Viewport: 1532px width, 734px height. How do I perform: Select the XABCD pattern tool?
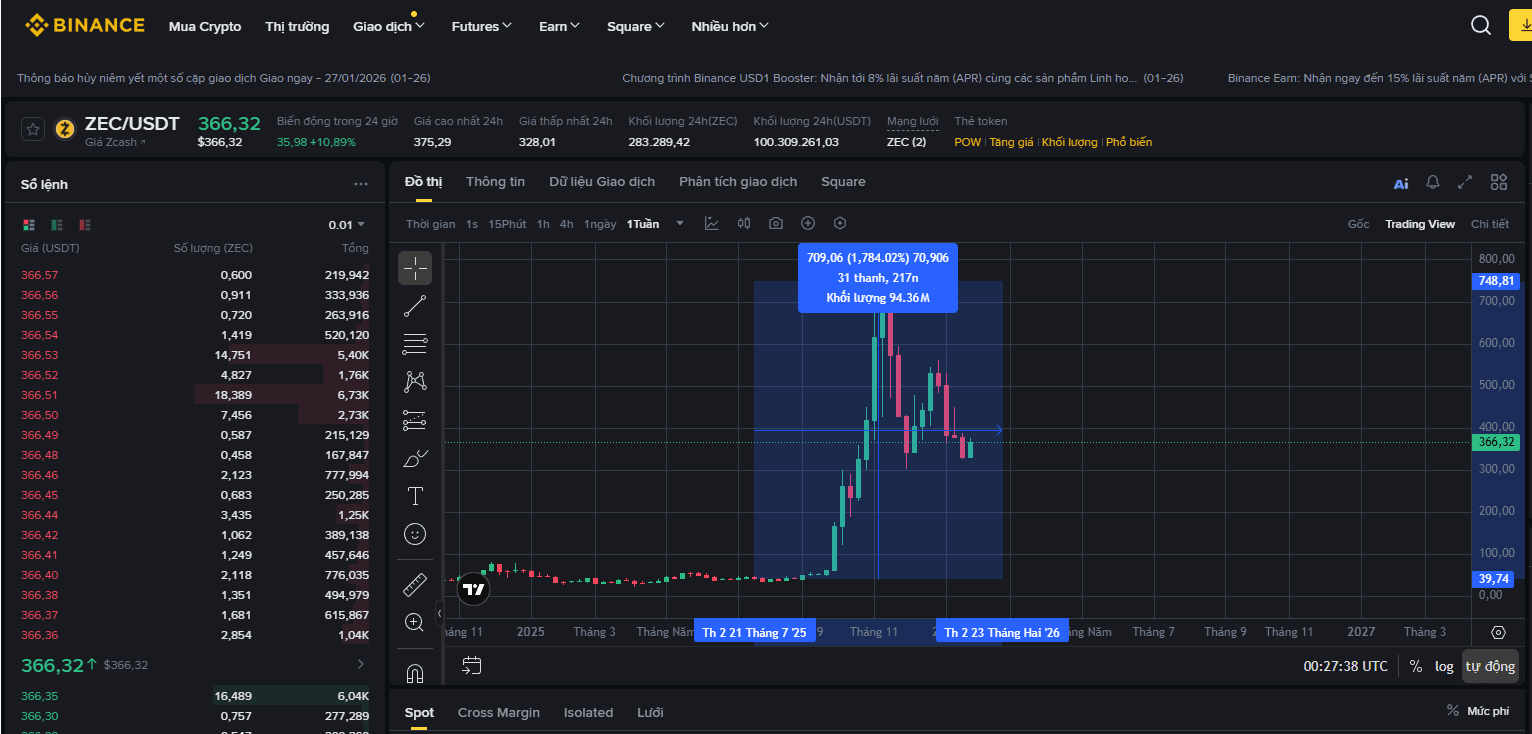pyautogui.click(x=415, y=381)
